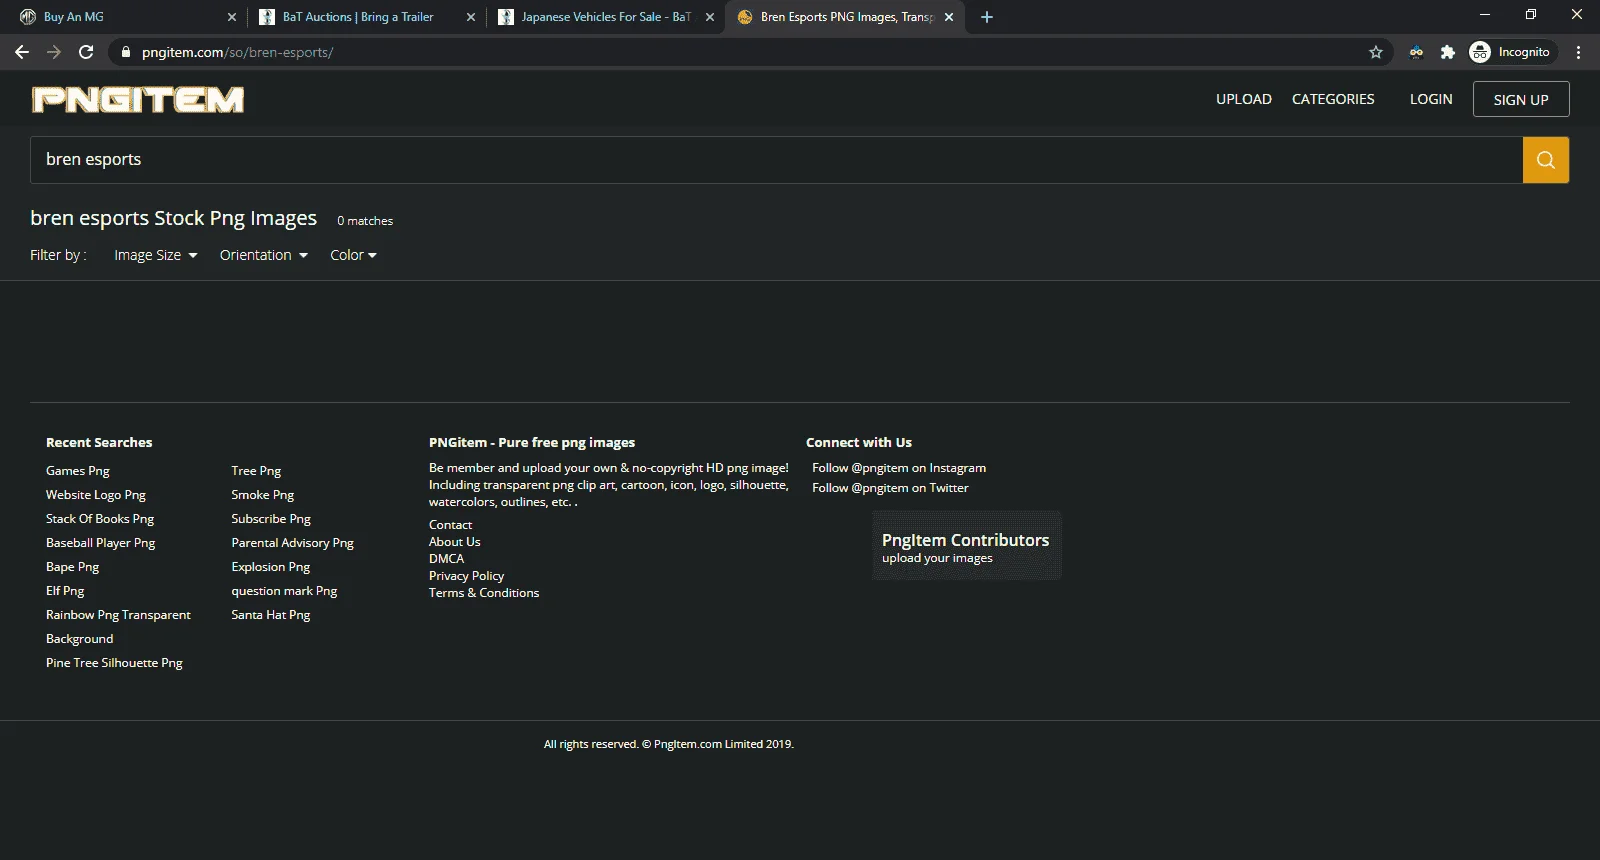Click the orange search magnifier button
1600x860 pixels.
pyautogui.click(x=1546, y=160)
